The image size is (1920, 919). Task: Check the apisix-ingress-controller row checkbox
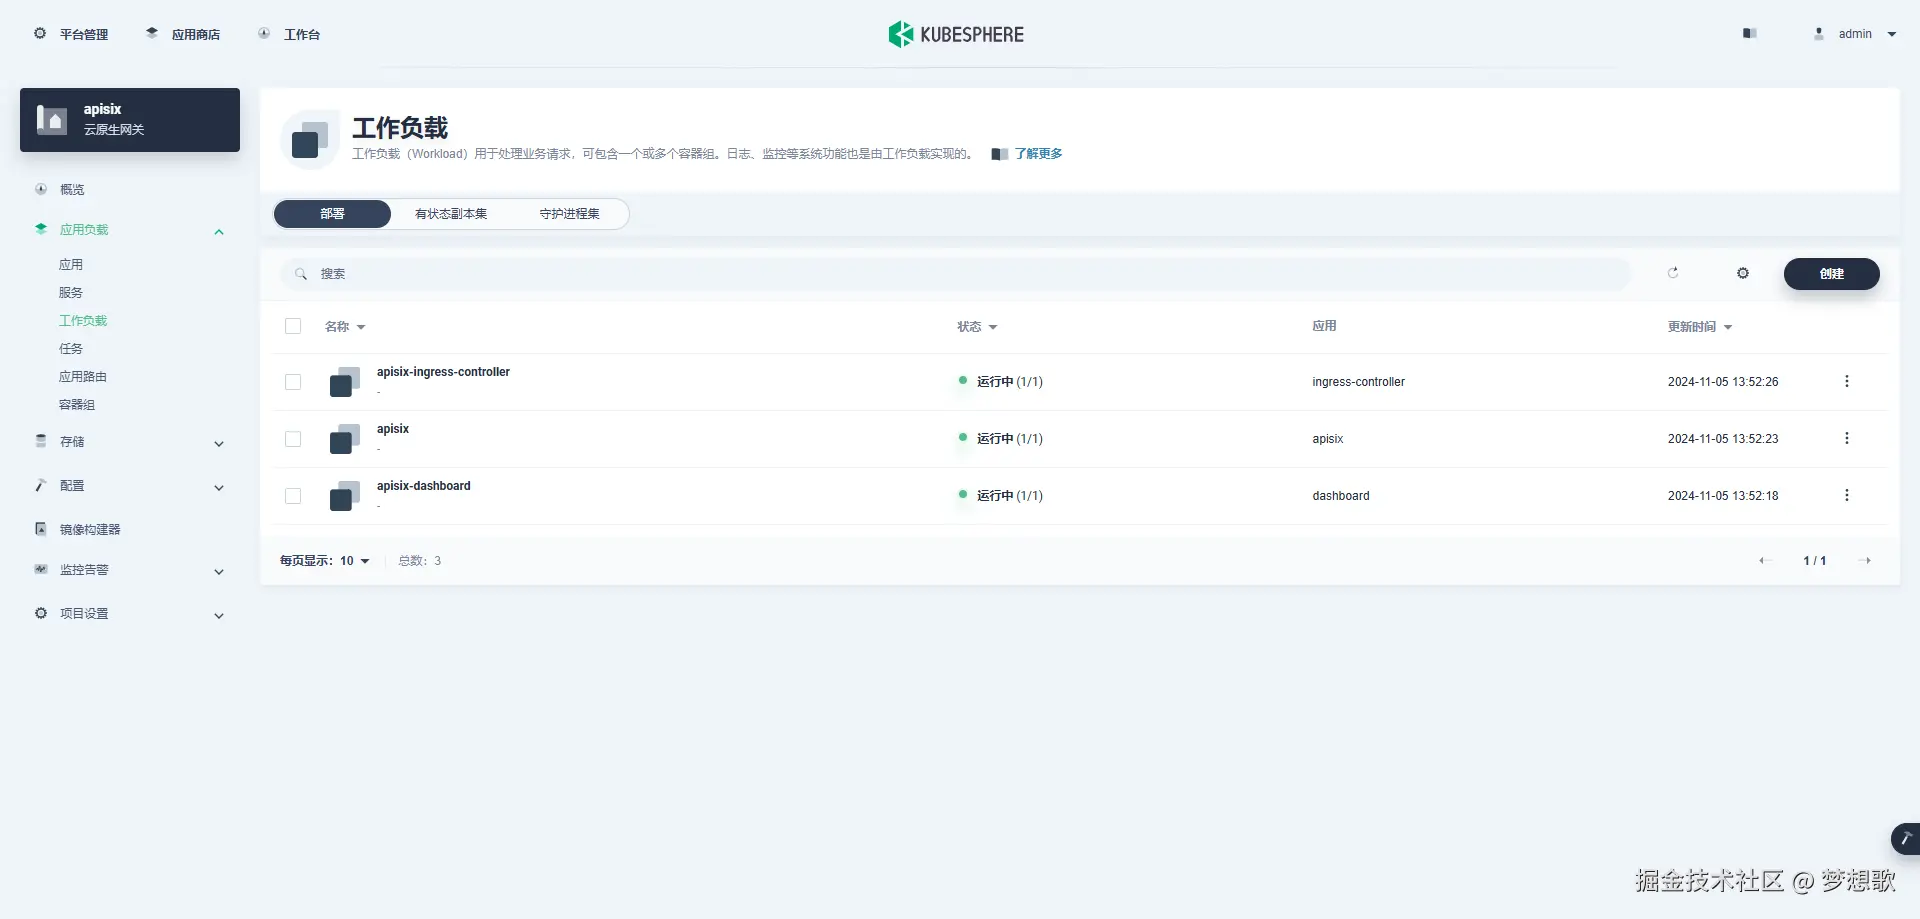[293, 382]
